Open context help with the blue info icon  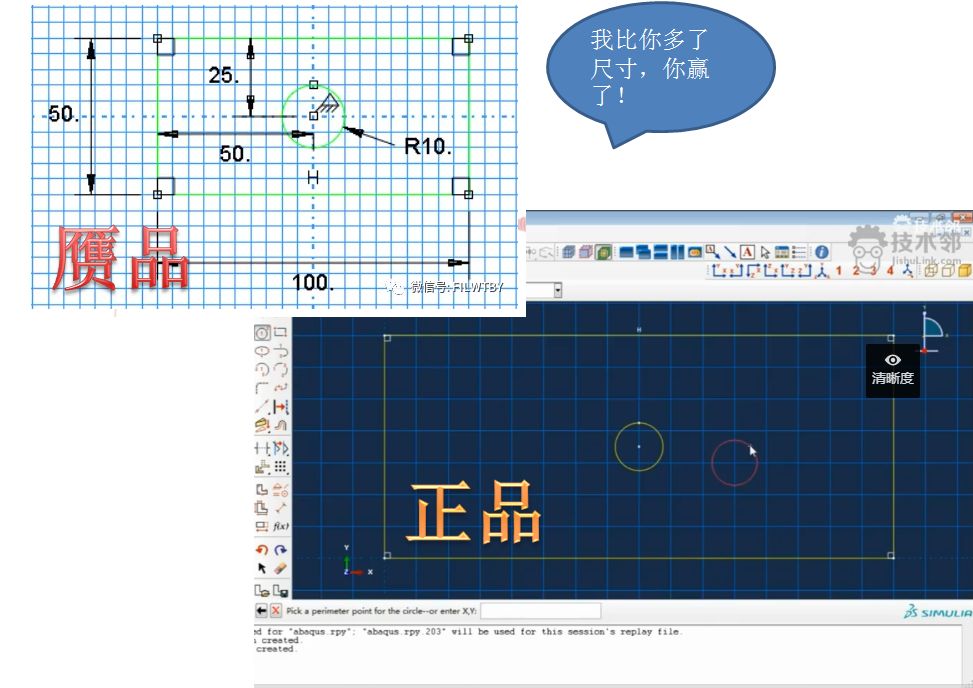(821, 251)
